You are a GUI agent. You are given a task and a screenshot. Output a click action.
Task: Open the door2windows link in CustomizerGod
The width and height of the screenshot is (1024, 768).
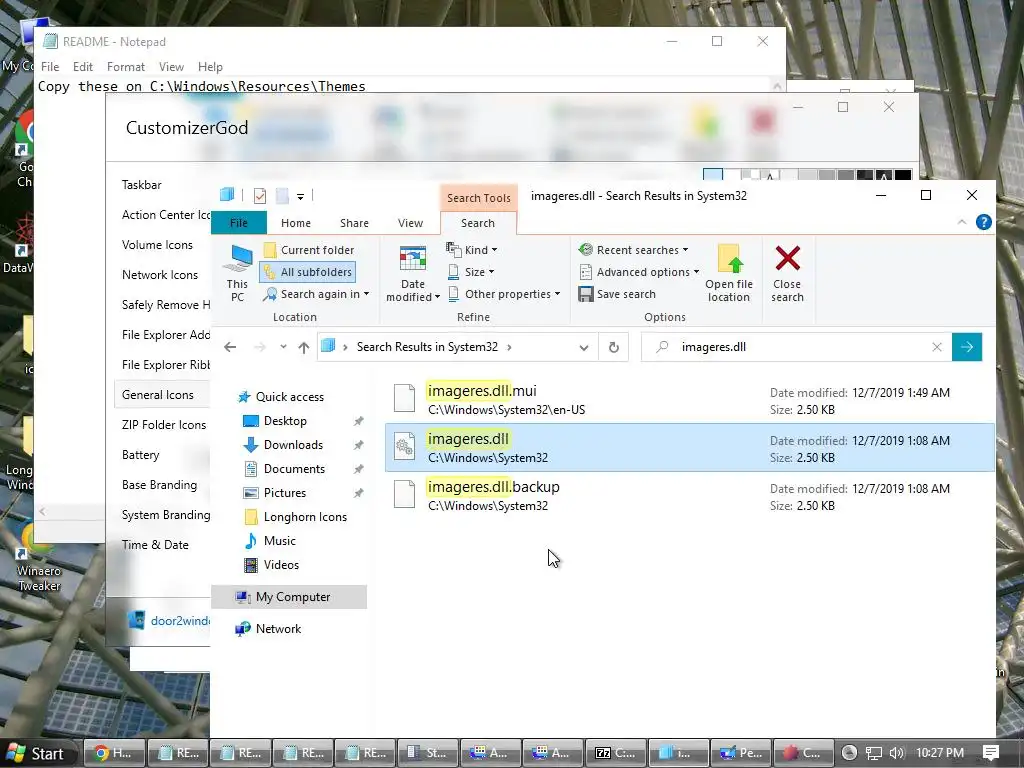pyautogui.click(x=180, y=620)
